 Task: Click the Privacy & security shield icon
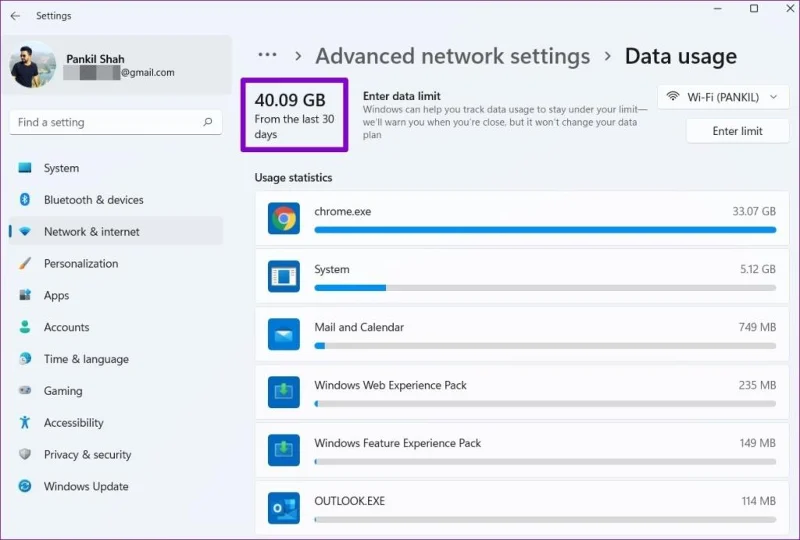[25, 454]
